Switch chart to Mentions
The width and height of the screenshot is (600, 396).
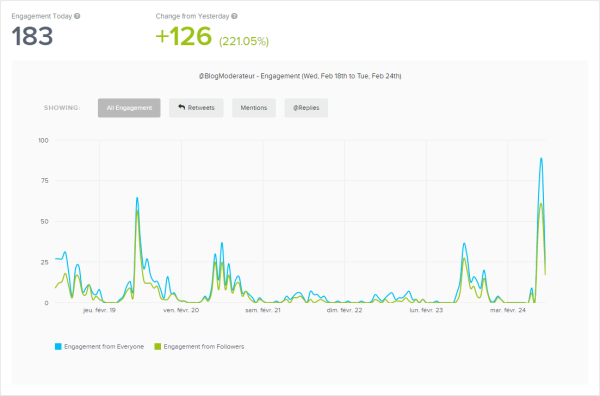pyautogui.click(x=254, y=108)
